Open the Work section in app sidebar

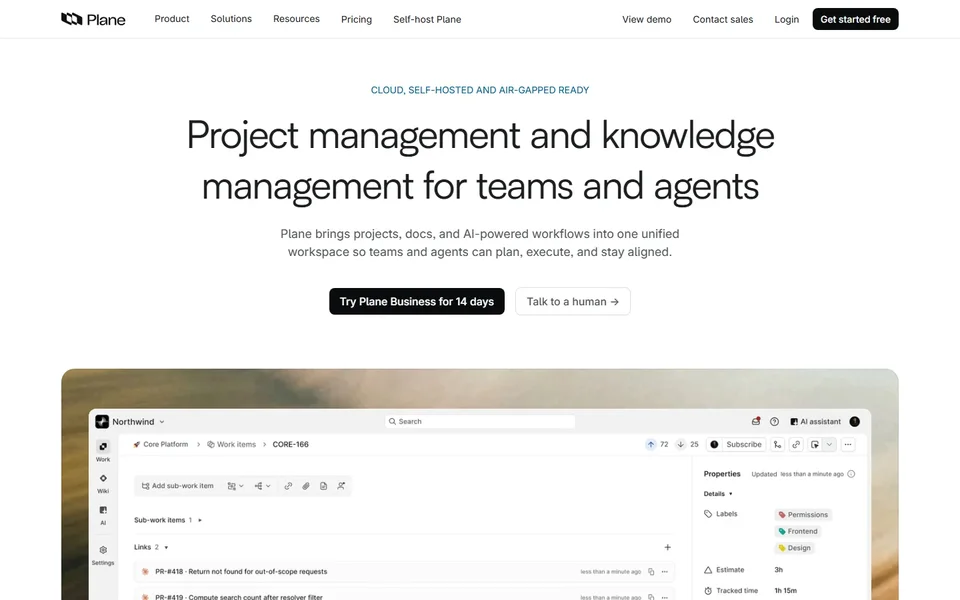click(x=103, y=451)
